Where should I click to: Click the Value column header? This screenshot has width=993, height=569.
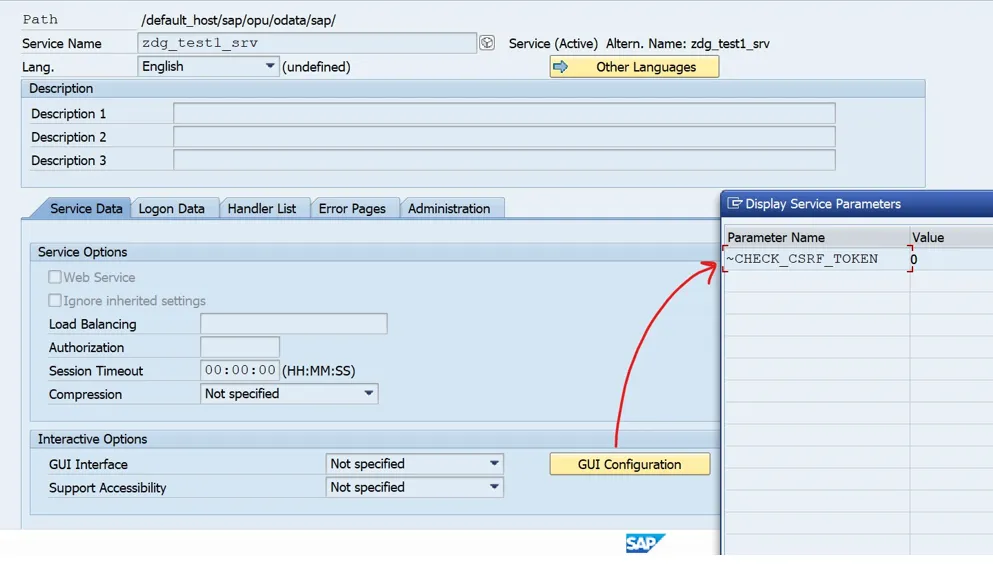[952, 237]
